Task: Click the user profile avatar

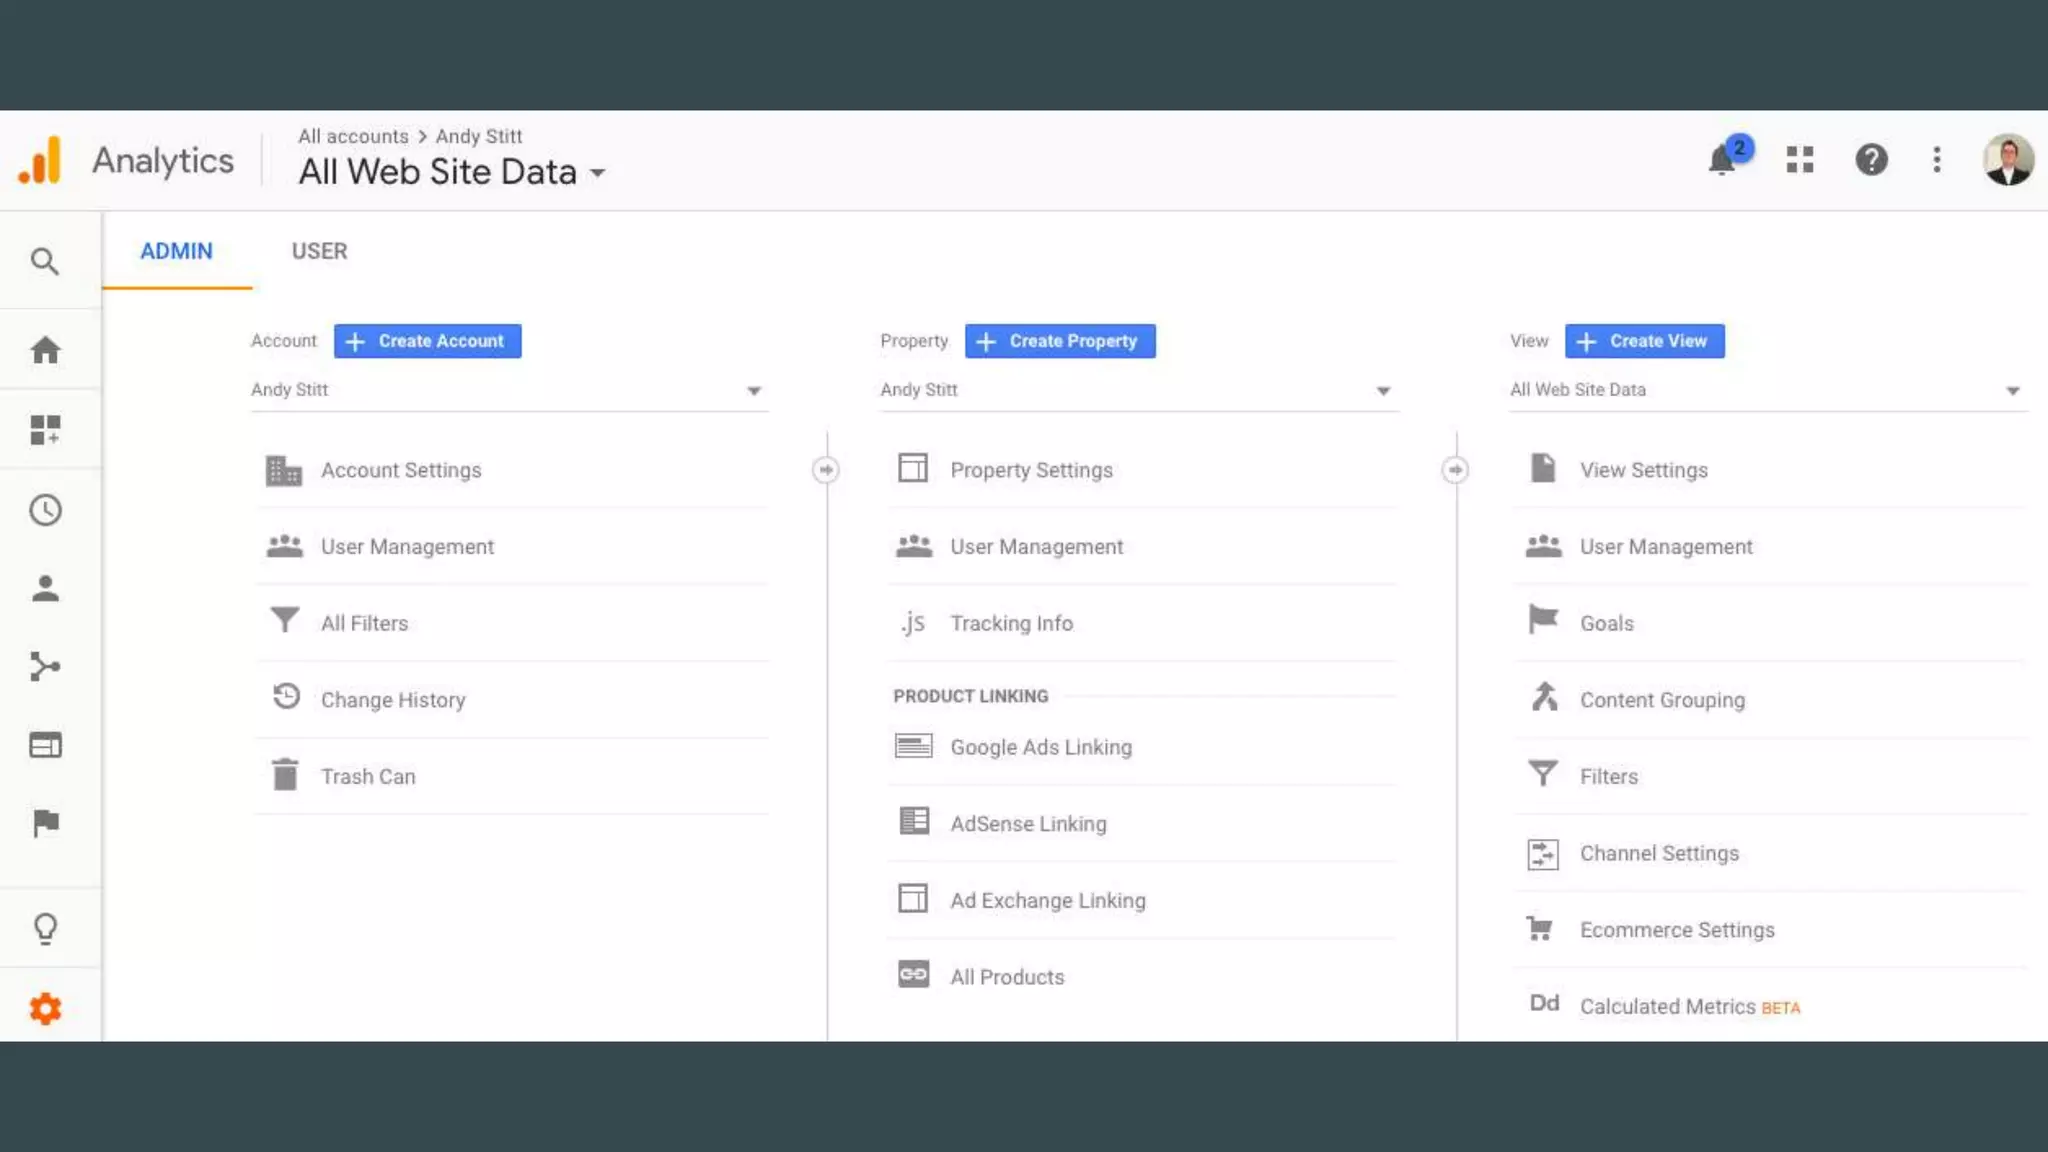Action: [2007, 160]
